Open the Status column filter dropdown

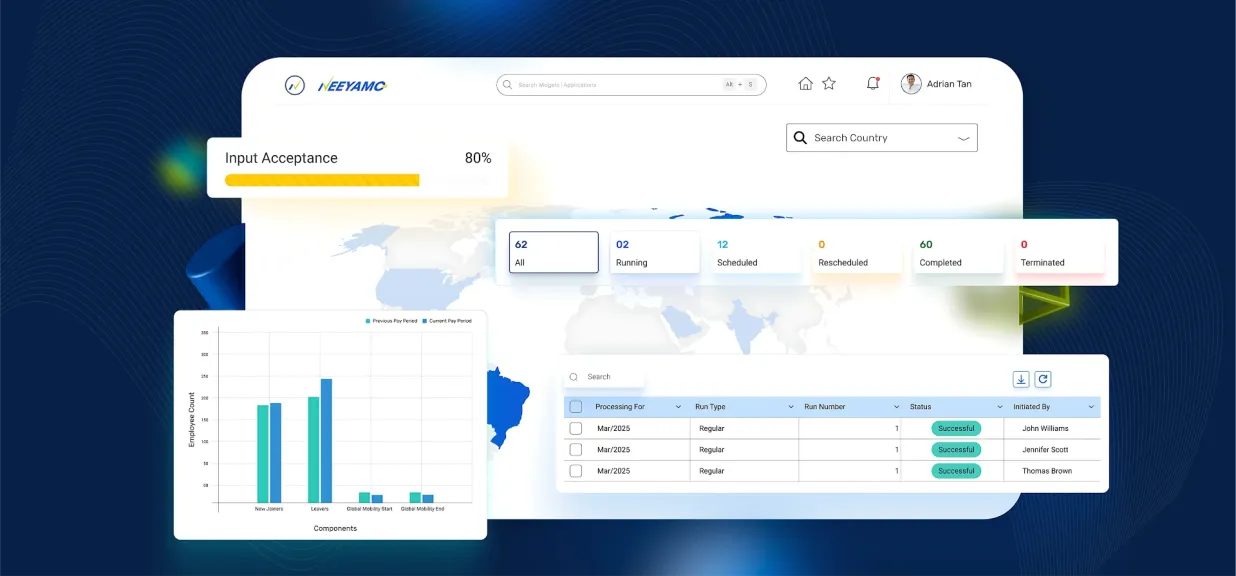pos(999,407)
